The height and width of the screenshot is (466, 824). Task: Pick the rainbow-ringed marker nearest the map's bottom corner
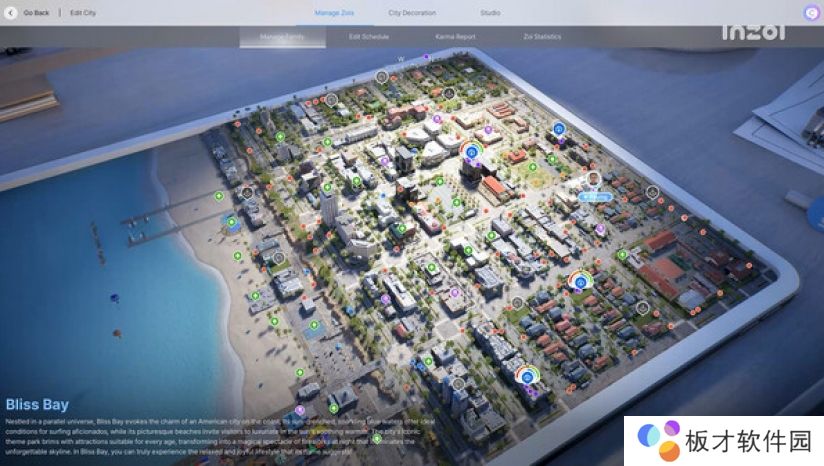tap(527, 376)
